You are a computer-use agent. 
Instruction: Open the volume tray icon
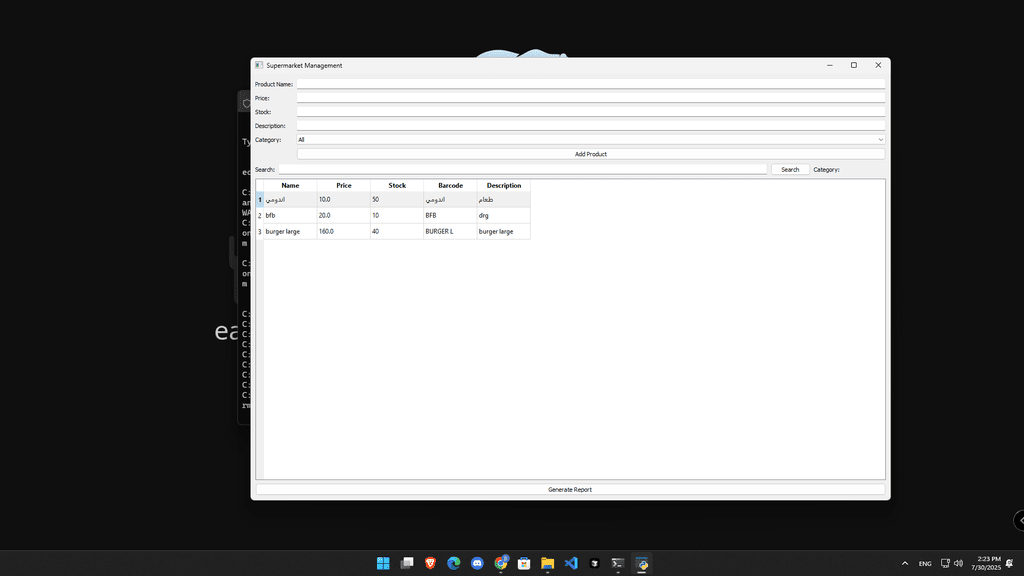[958, 563]
